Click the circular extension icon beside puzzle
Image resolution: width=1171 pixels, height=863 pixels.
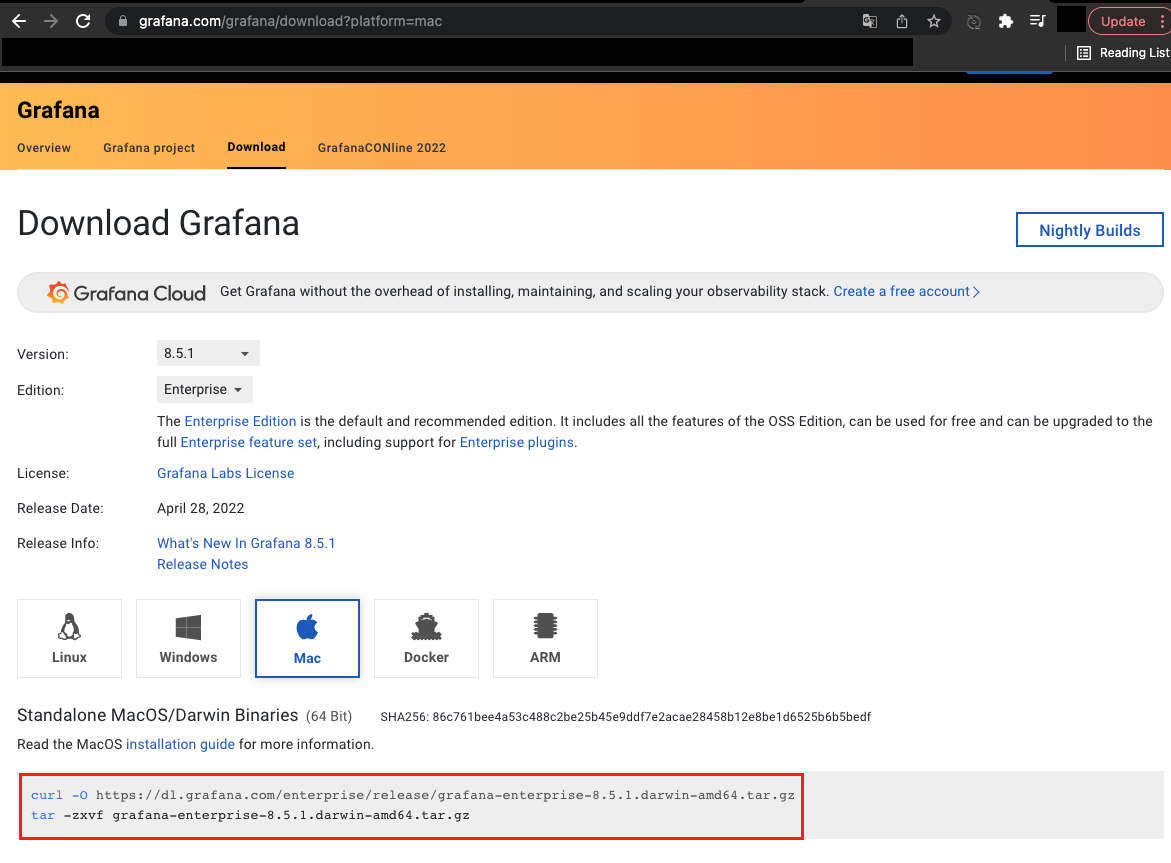point(974,22)
